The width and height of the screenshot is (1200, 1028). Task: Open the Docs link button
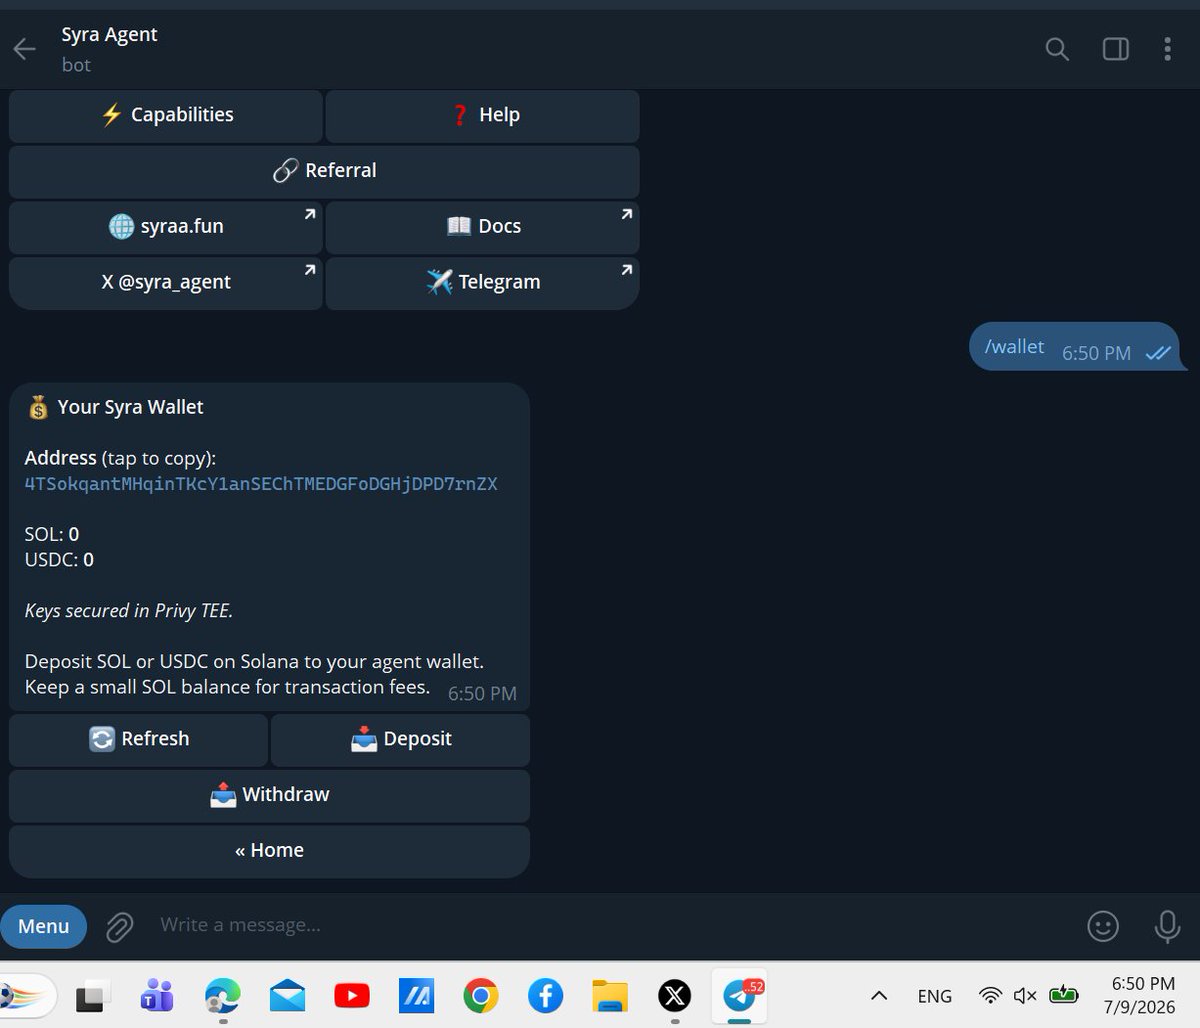point(482,227)
